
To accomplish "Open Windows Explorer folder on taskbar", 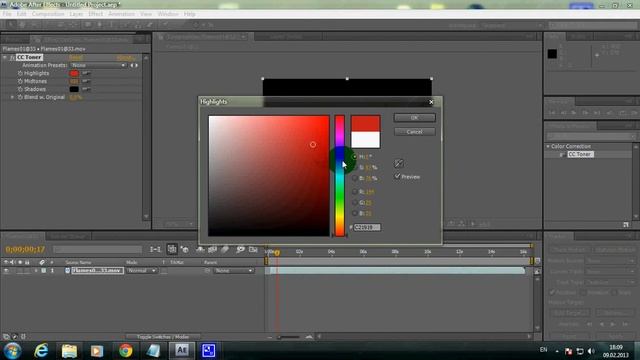I will 69,351.
